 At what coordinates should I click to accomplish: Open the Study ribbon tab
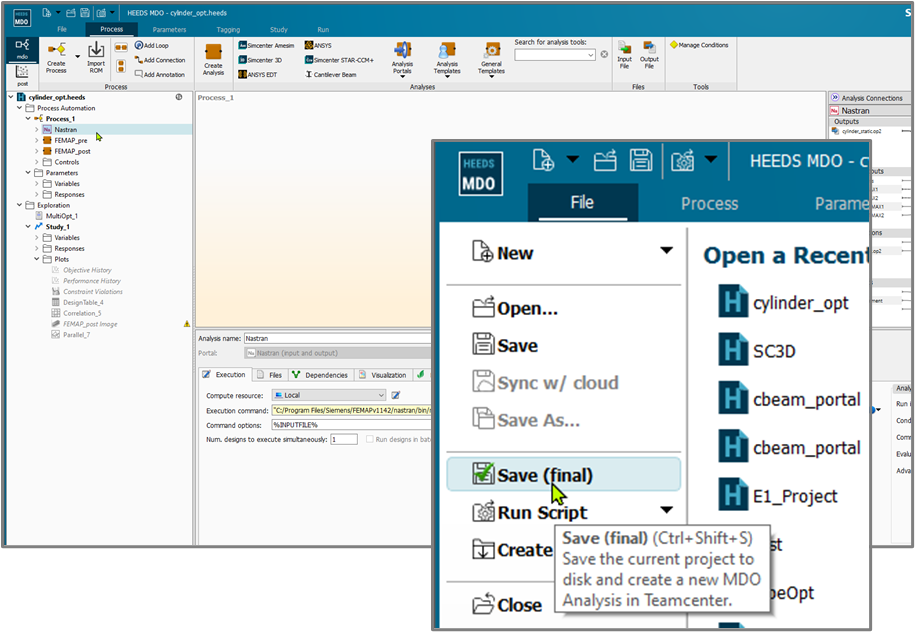click(278, 30)
